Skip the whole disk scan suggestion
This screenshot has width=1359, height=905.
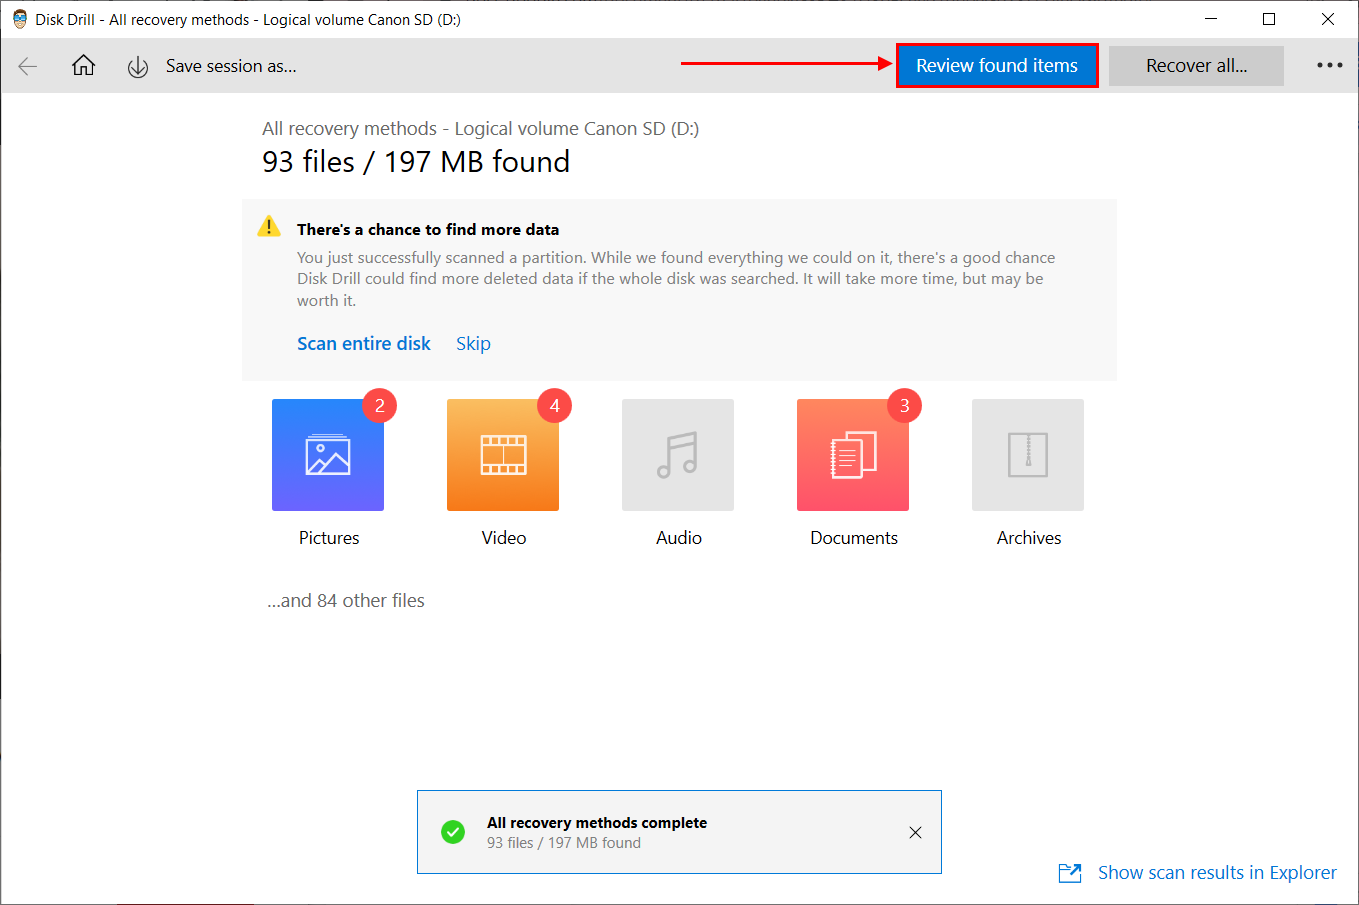pos(473,343)
